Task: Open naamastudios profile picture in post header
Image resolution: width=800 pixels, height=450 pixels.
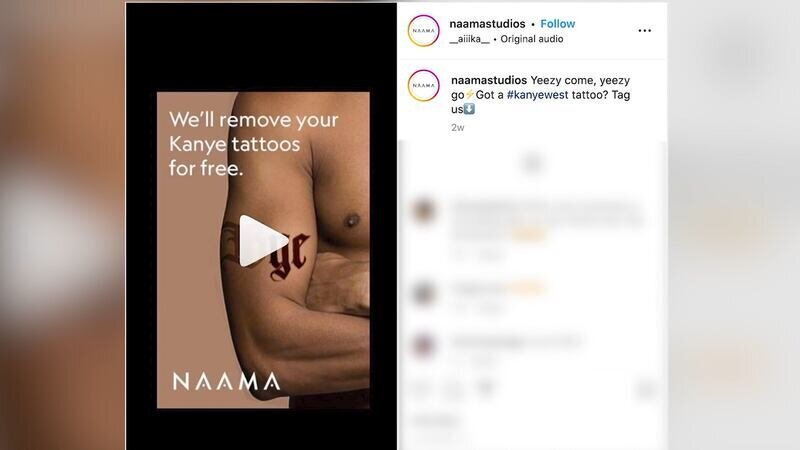Action: [423, 31]
